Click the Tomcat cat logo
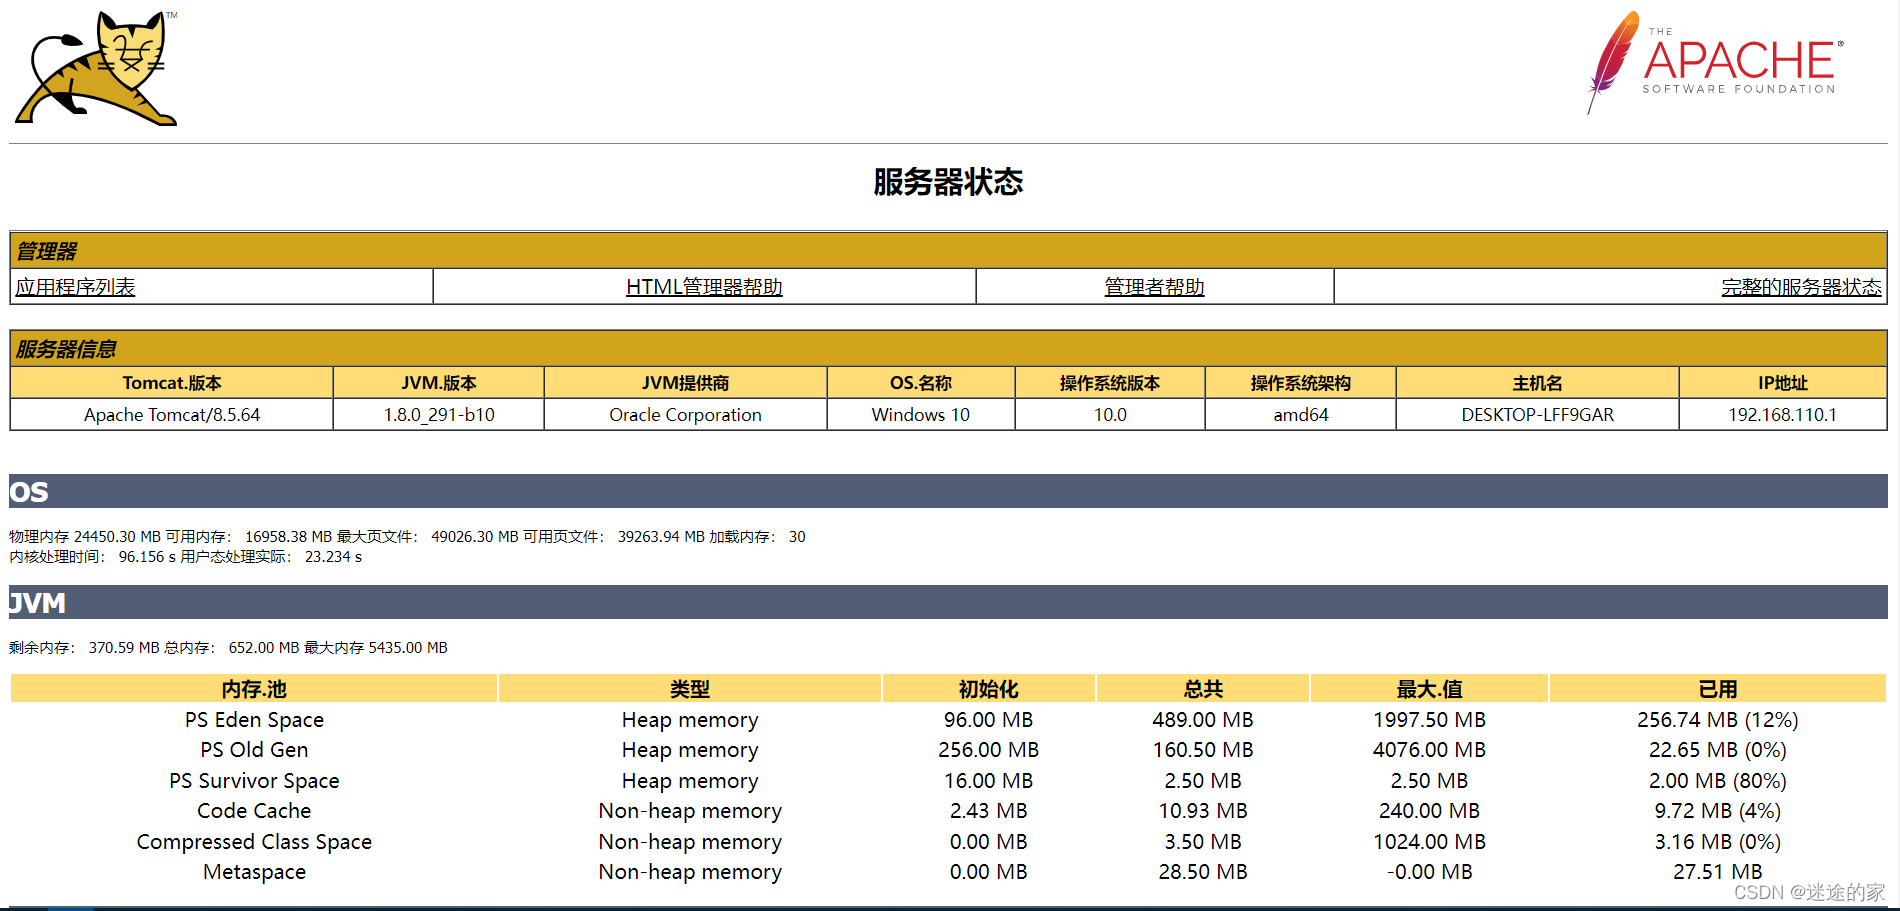This screenshot has width=1900, height=911. [97, 68]
